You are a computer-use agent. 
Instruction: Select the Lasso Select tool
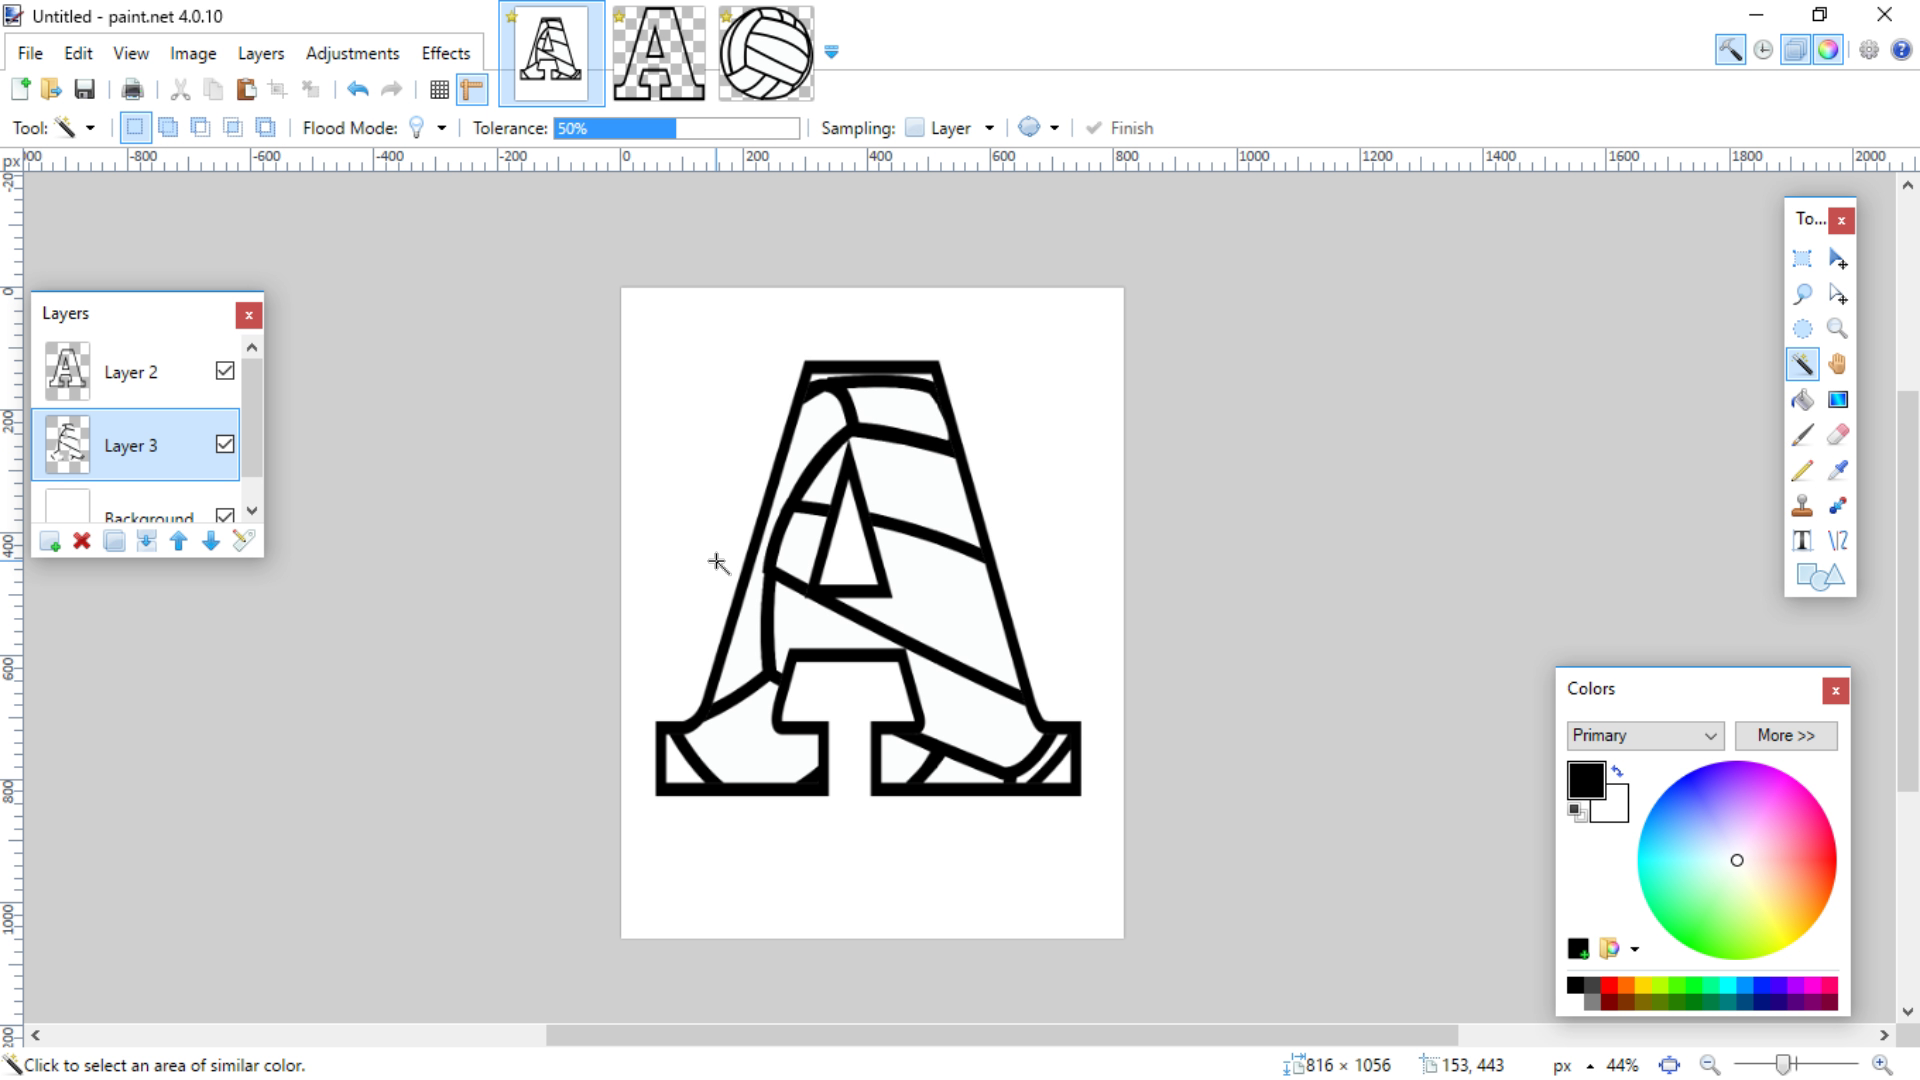coord(1802,294)
